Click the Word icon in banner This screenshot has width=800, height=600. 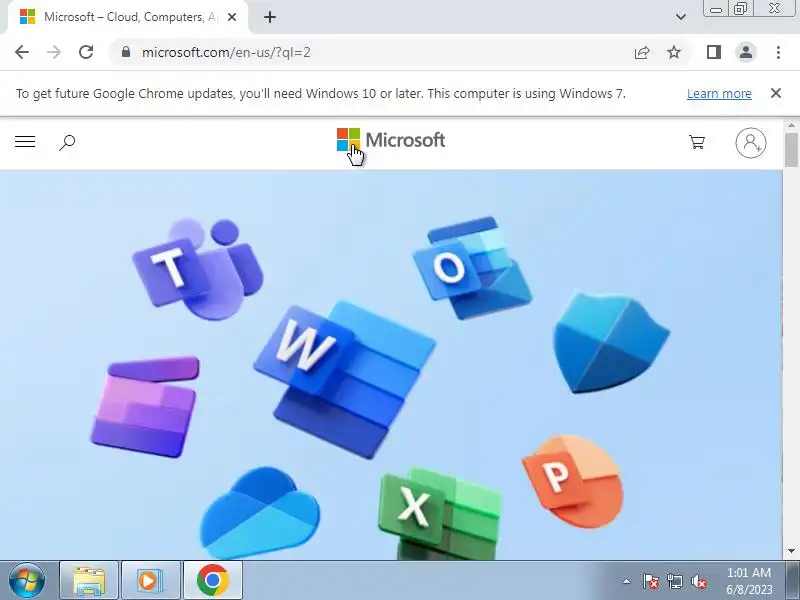tap(345, 380)
